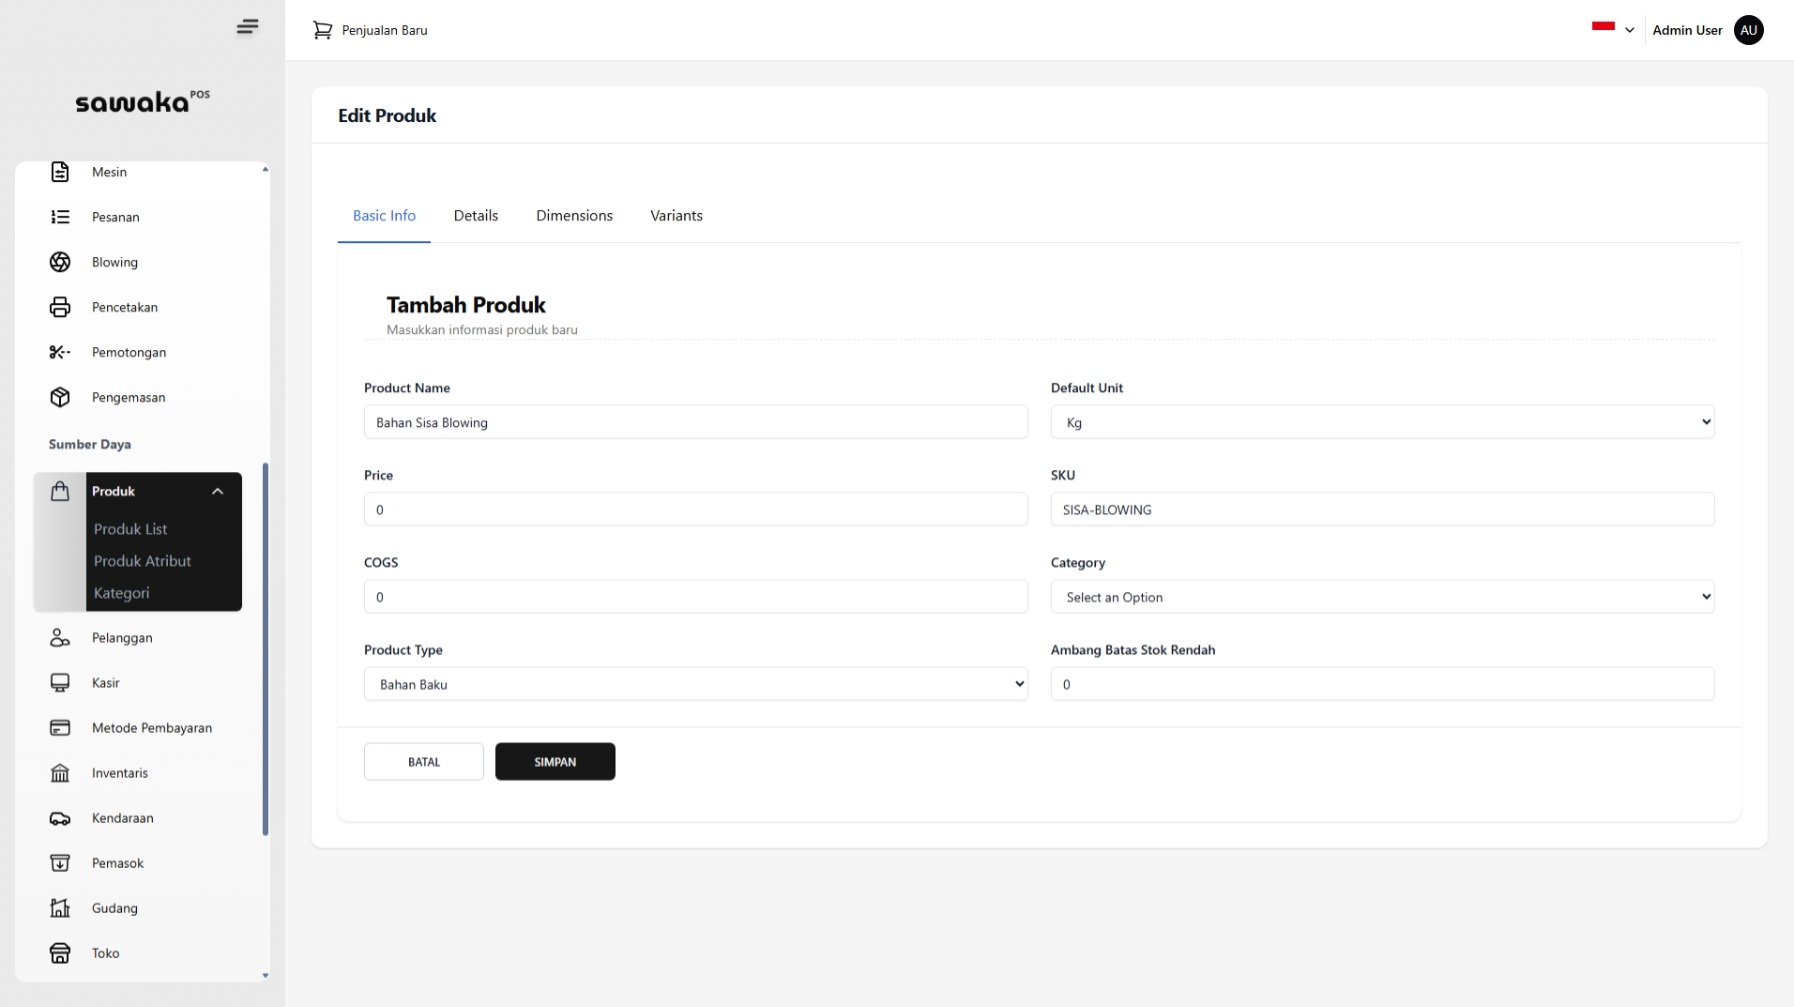
Task: Click the SIMPAN button
Action: pyautogui.click(x=555, y=761)
